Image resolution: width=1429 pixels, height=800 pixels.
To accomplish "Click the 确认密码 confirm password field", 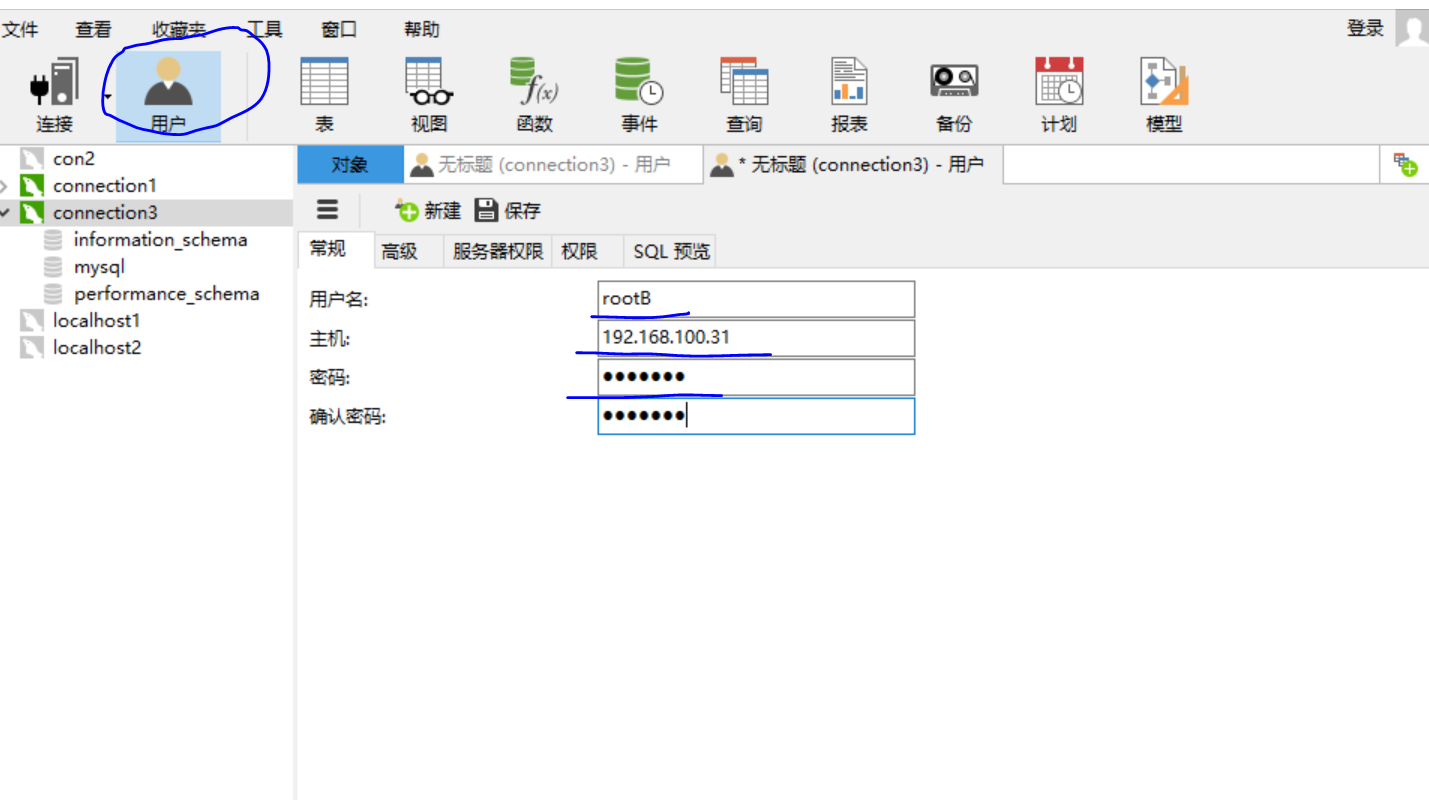I will point(756,416).
